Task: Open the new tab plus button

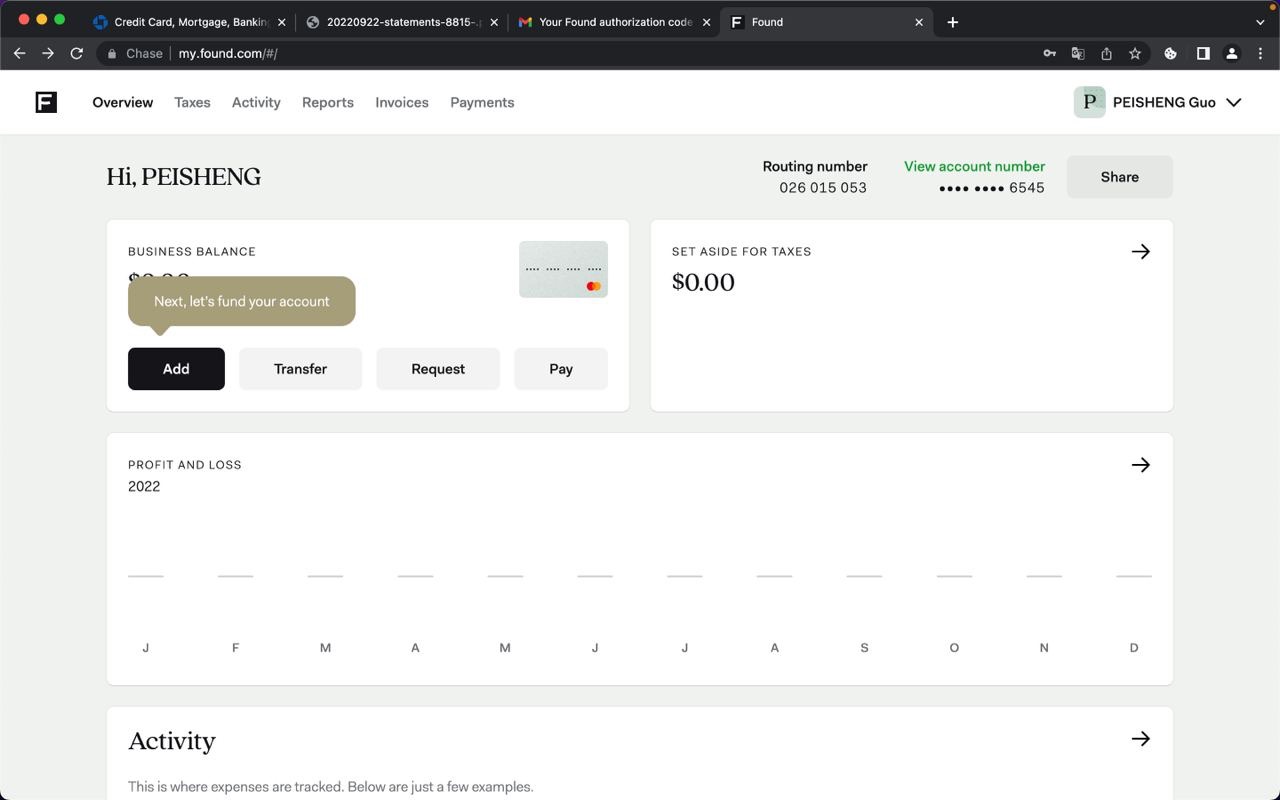Action: click(x=952, y=22)
